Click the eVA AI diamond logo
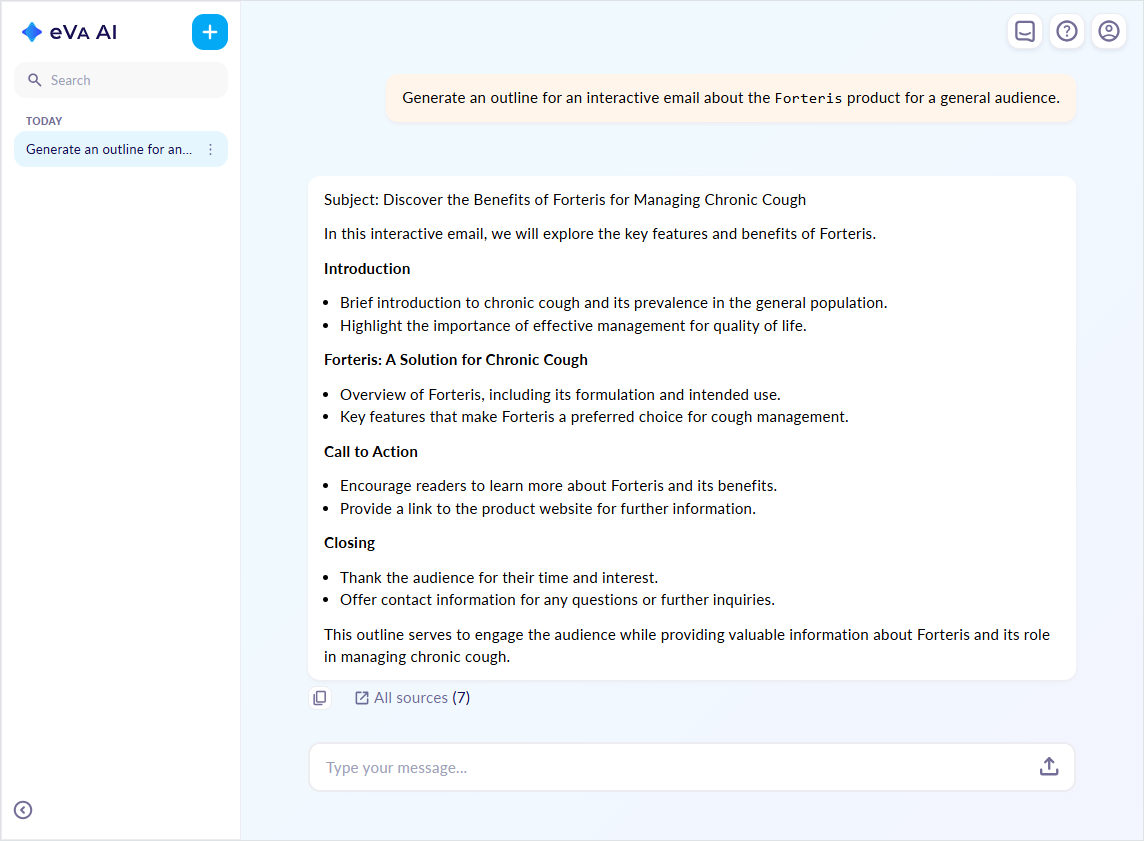Viewport: 1144px width, 841px height. (x=32, y=32)
